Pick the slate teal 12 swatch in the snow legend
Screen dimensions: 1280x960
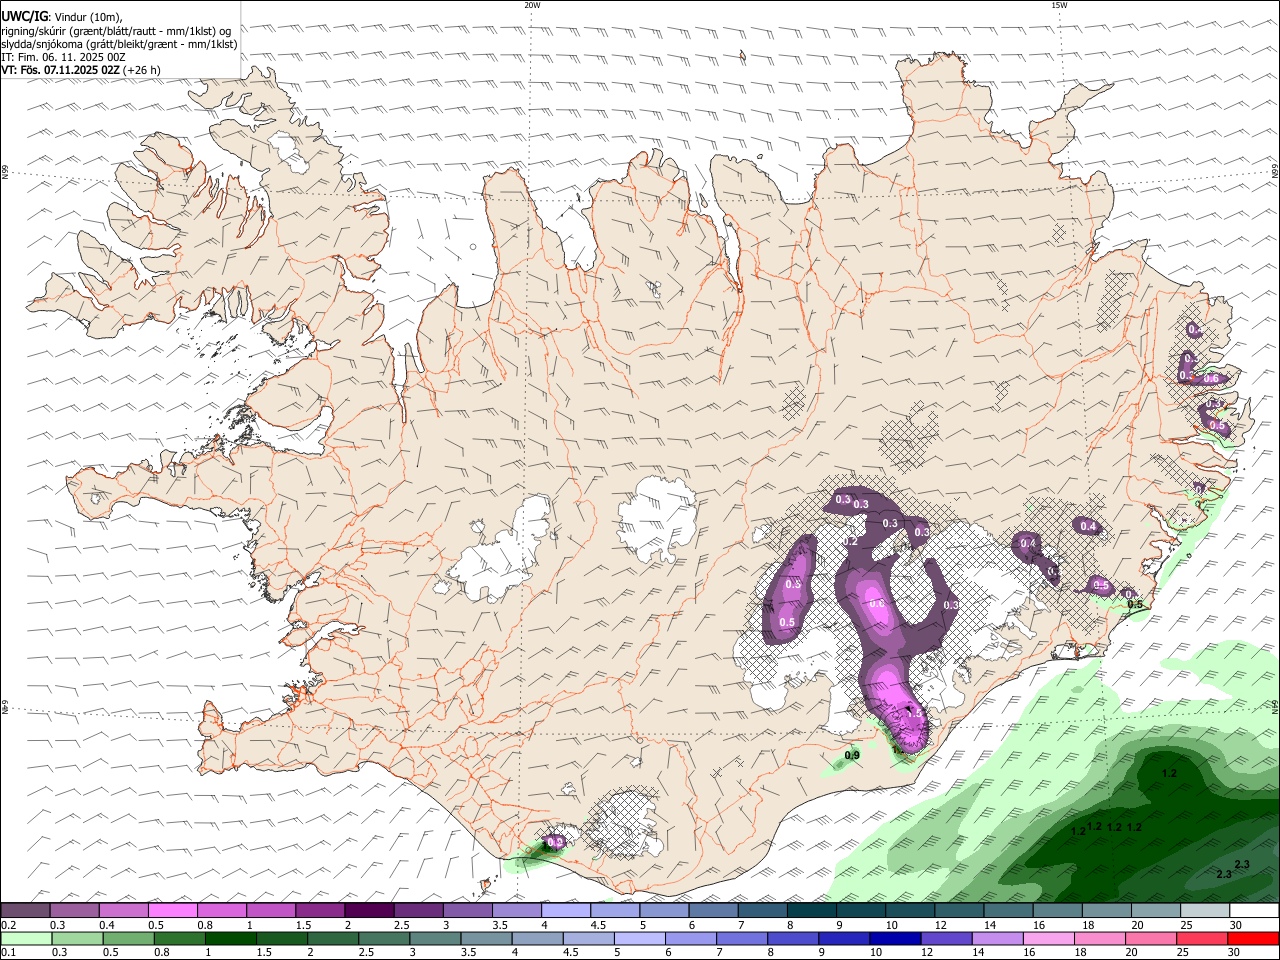click(960, 911)
